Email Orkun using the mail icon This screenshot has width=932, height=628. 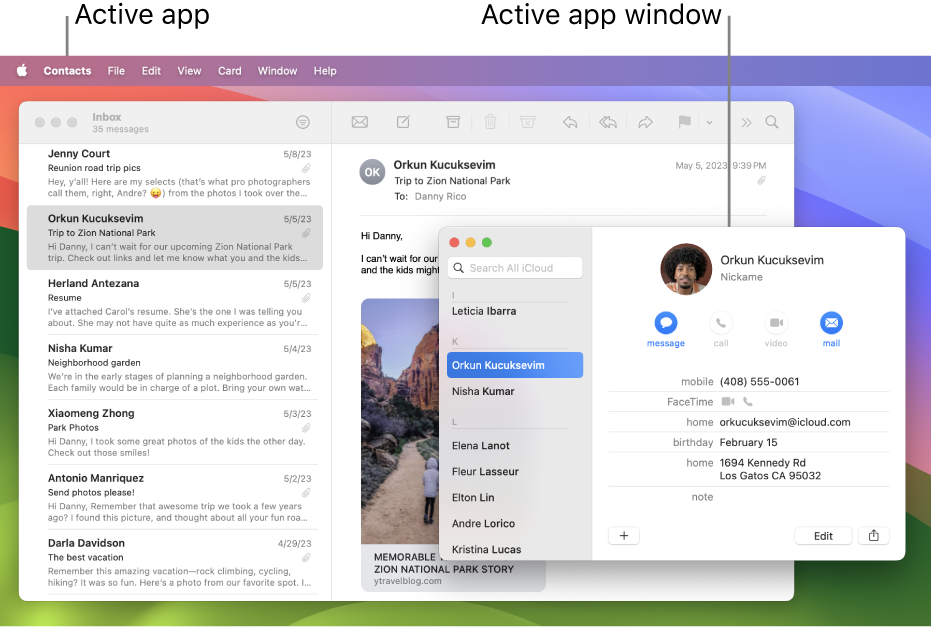click(x=831, y=324)
